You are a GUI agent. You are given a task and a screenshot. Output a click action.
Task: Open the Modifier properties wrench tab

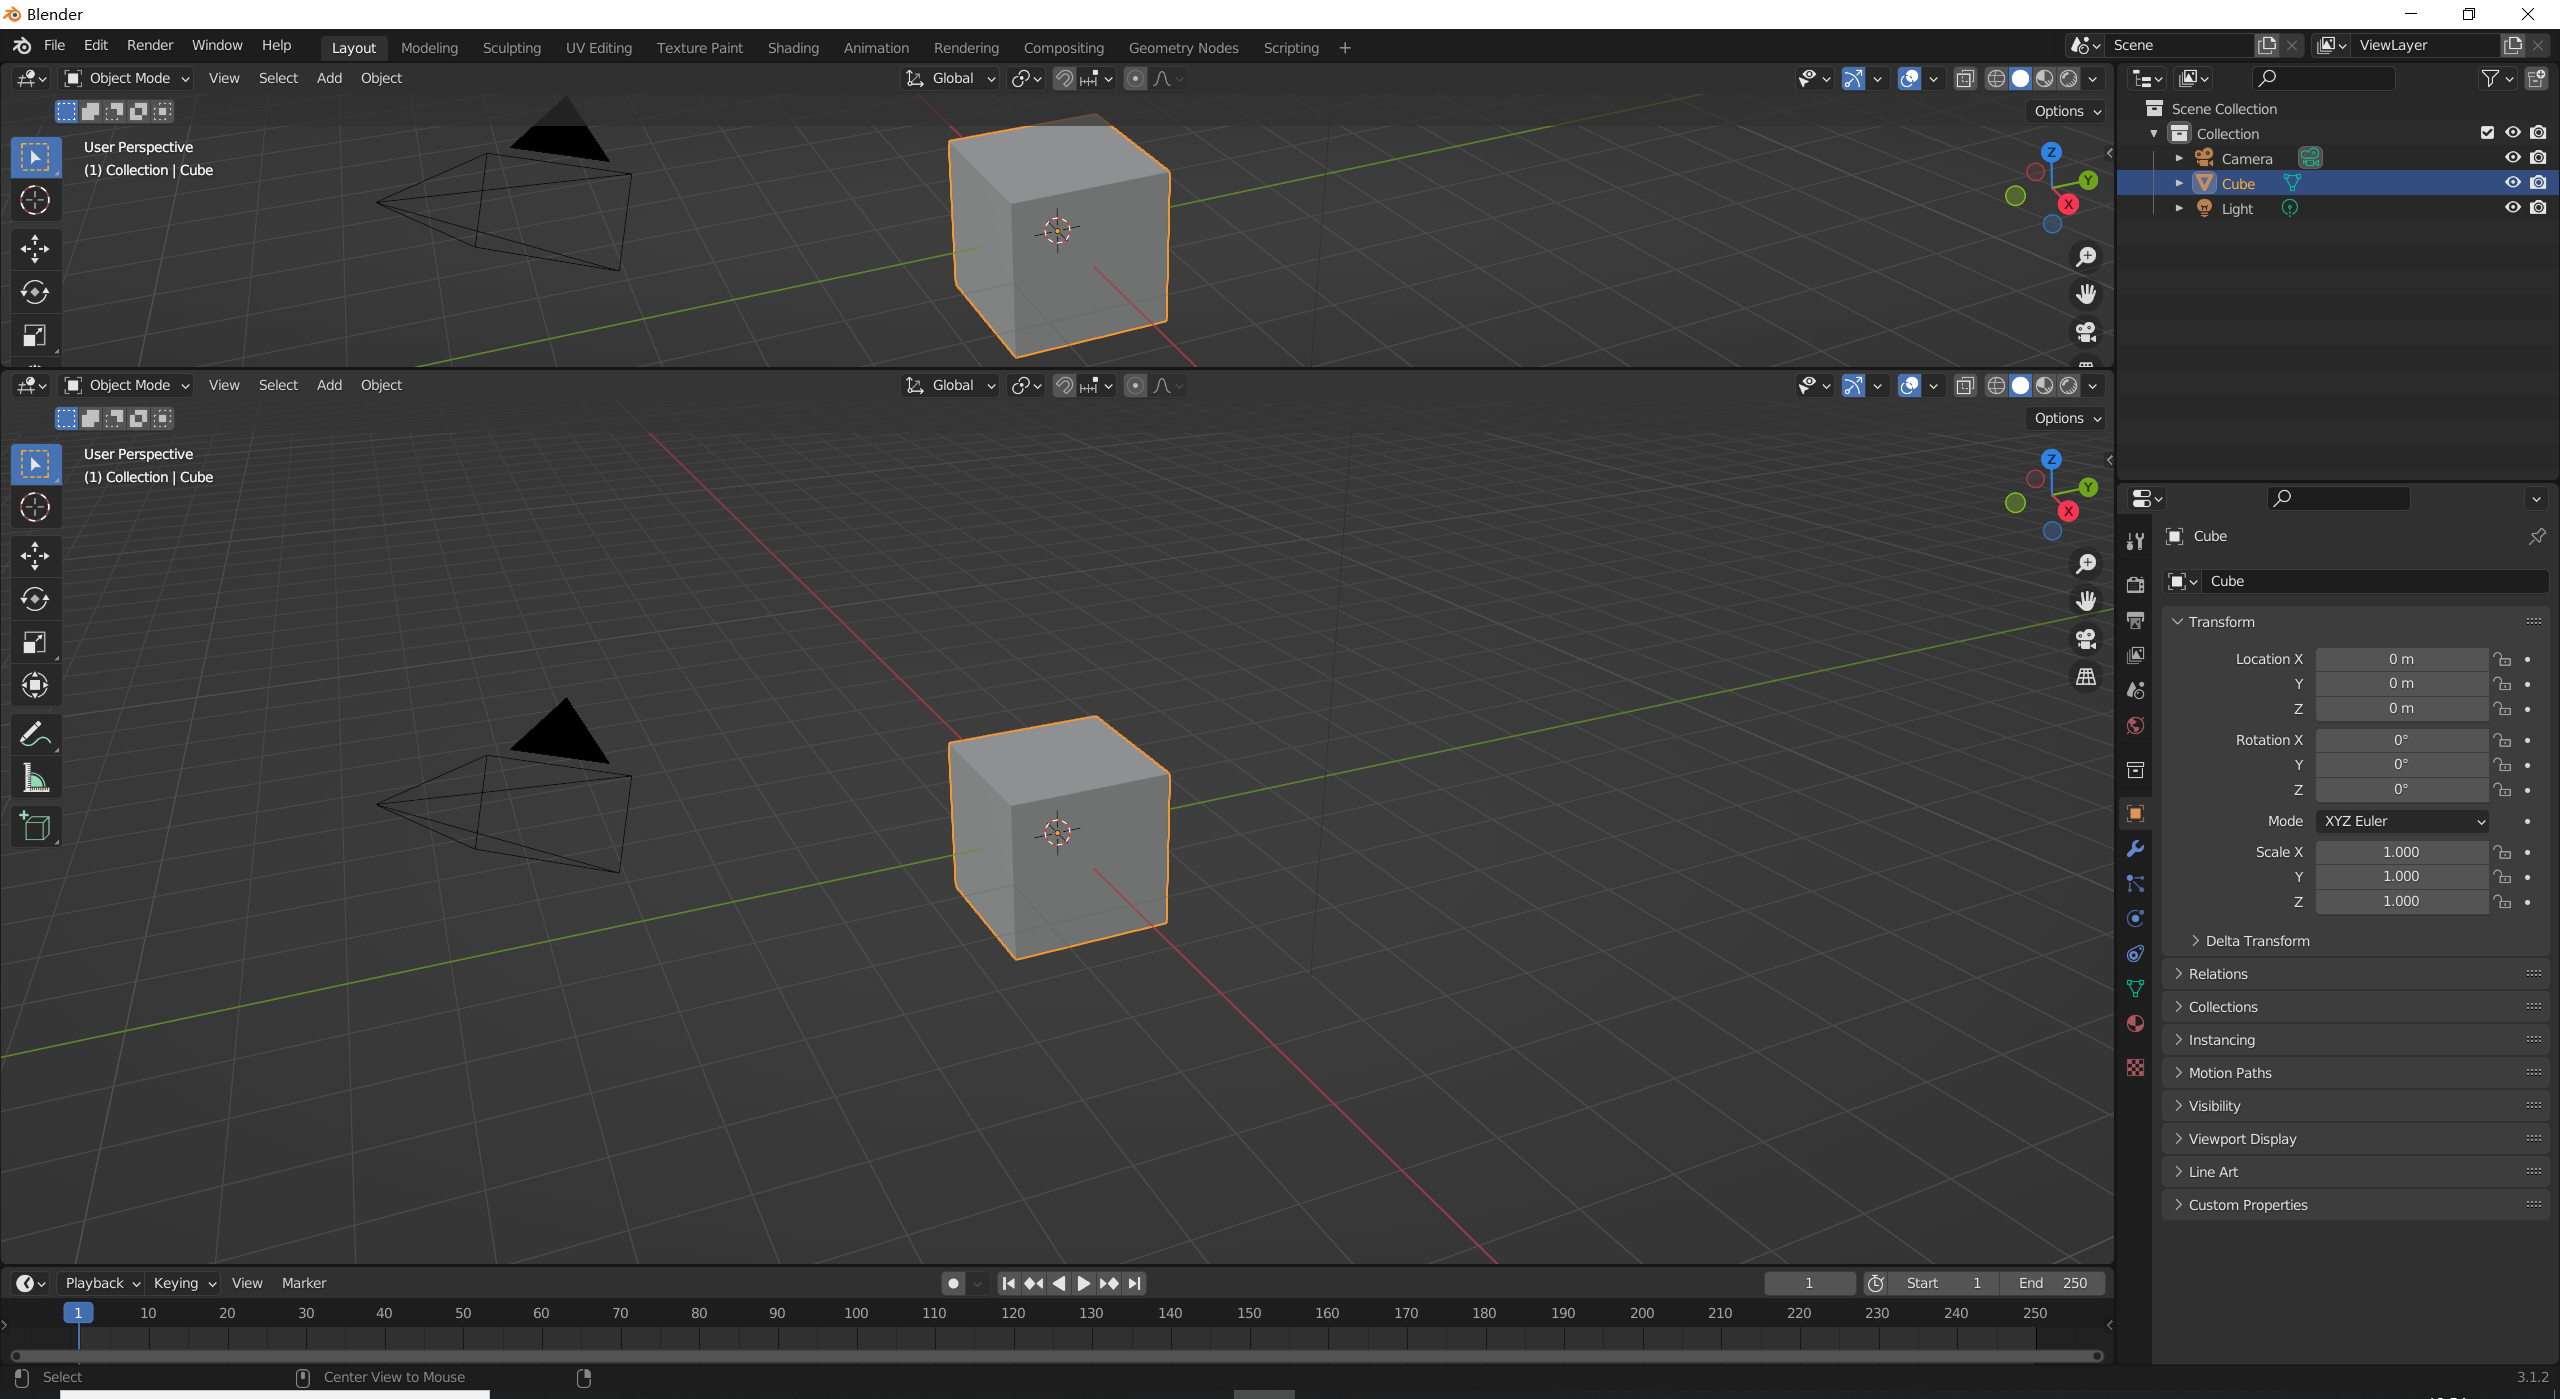pyautogui.click(x=2135, y=849)
